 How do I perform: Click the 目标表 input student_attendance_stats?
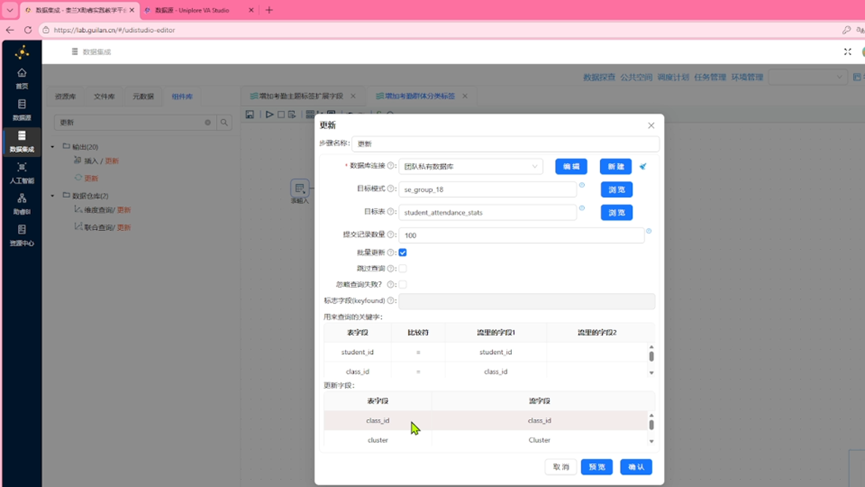(x=488, y=212)
